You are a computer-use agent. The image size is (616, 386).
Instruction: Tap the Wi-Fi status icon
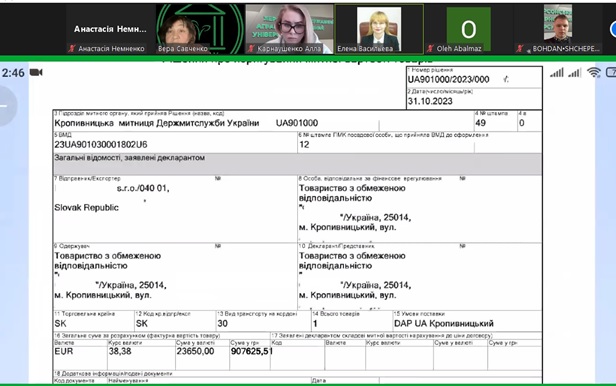[x=594, y=72]
